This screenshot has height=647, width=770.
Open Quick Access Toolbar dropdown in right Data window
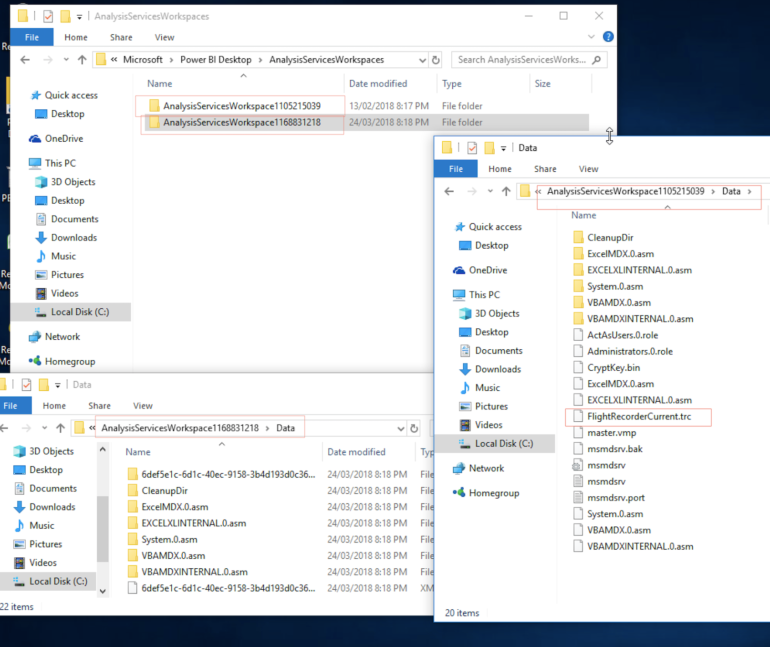(x=503, y=148)
